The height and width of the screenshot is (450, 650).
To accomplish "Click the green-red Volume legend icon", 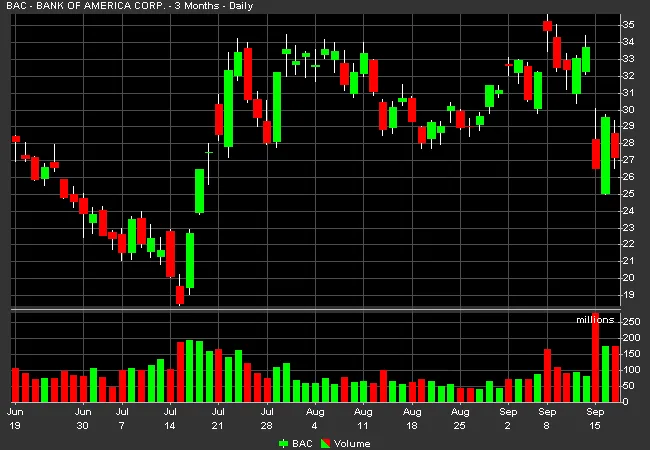I will [325, 443].
